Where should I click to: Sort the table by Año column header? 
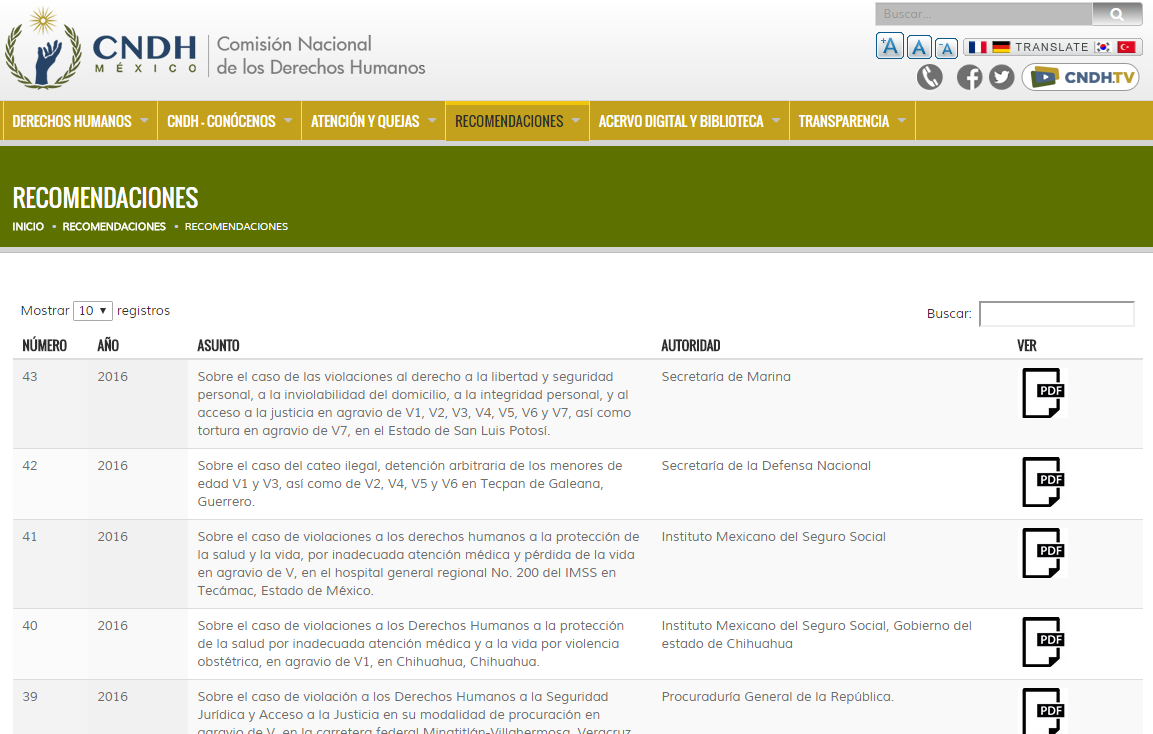[x=108, y=346]
